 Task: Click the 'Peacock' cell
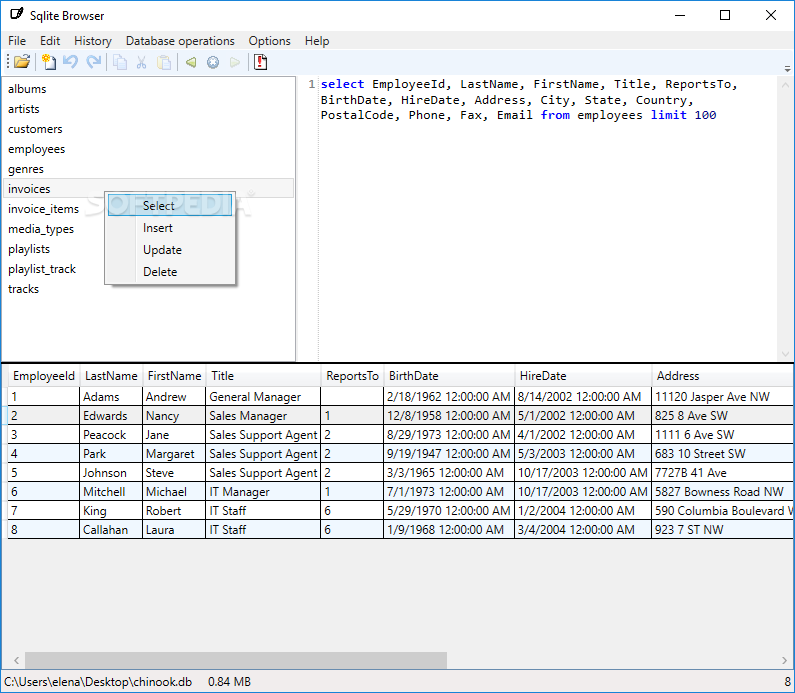111,434
